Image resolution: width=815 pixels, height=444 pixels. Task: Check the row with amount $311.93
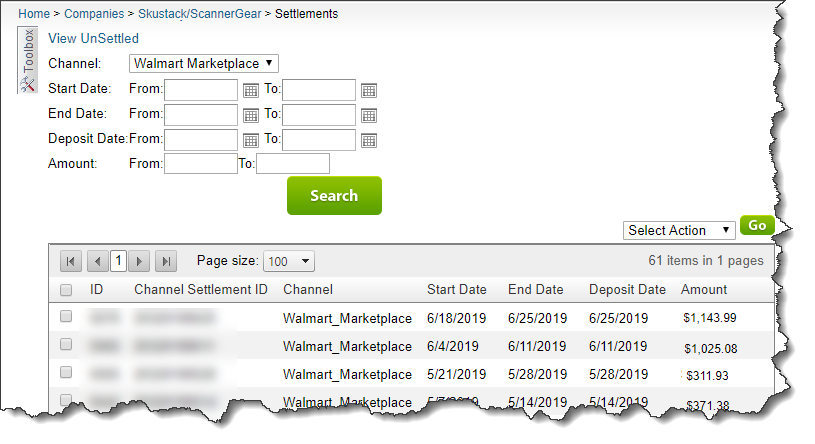point(66,372)
